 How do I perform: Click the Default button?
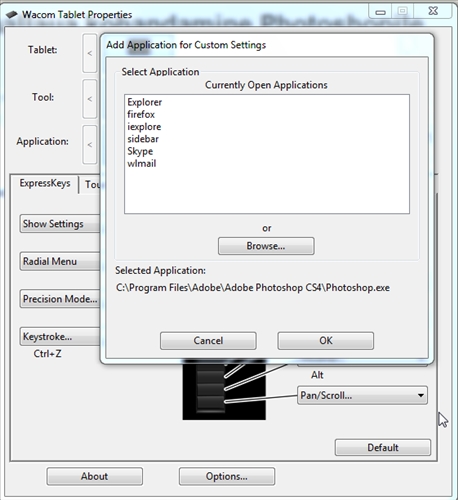pos(383,447)
